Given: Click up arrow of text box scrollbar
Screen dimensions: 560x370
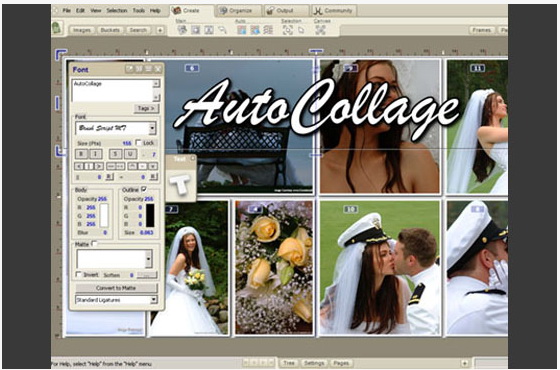Looking at the screenshot, I should pos(156,84).
